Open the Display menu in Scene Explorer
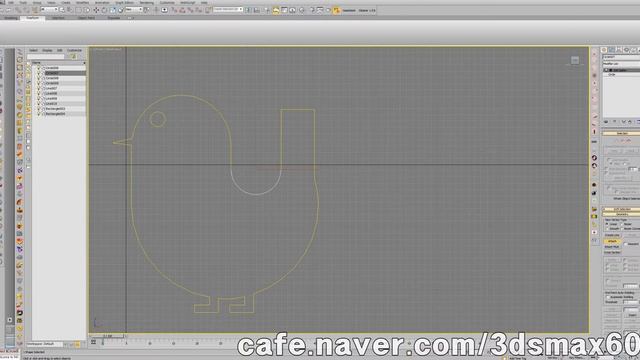This screenshot has width=640, height=360. [x=47, y=50]
